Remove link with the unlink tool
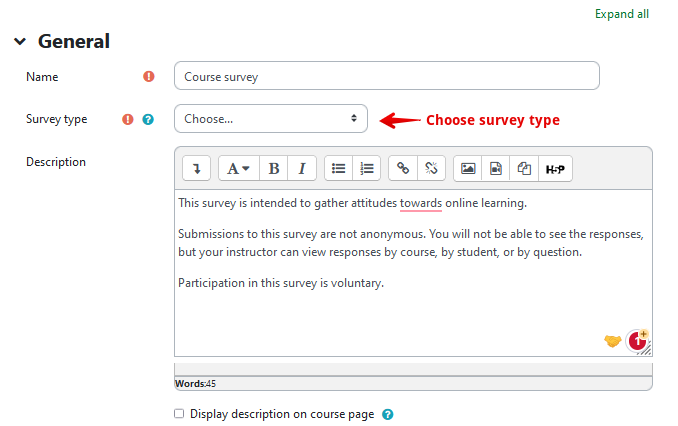The height and width of the screenshot is (426, 678). coord(431,169)
